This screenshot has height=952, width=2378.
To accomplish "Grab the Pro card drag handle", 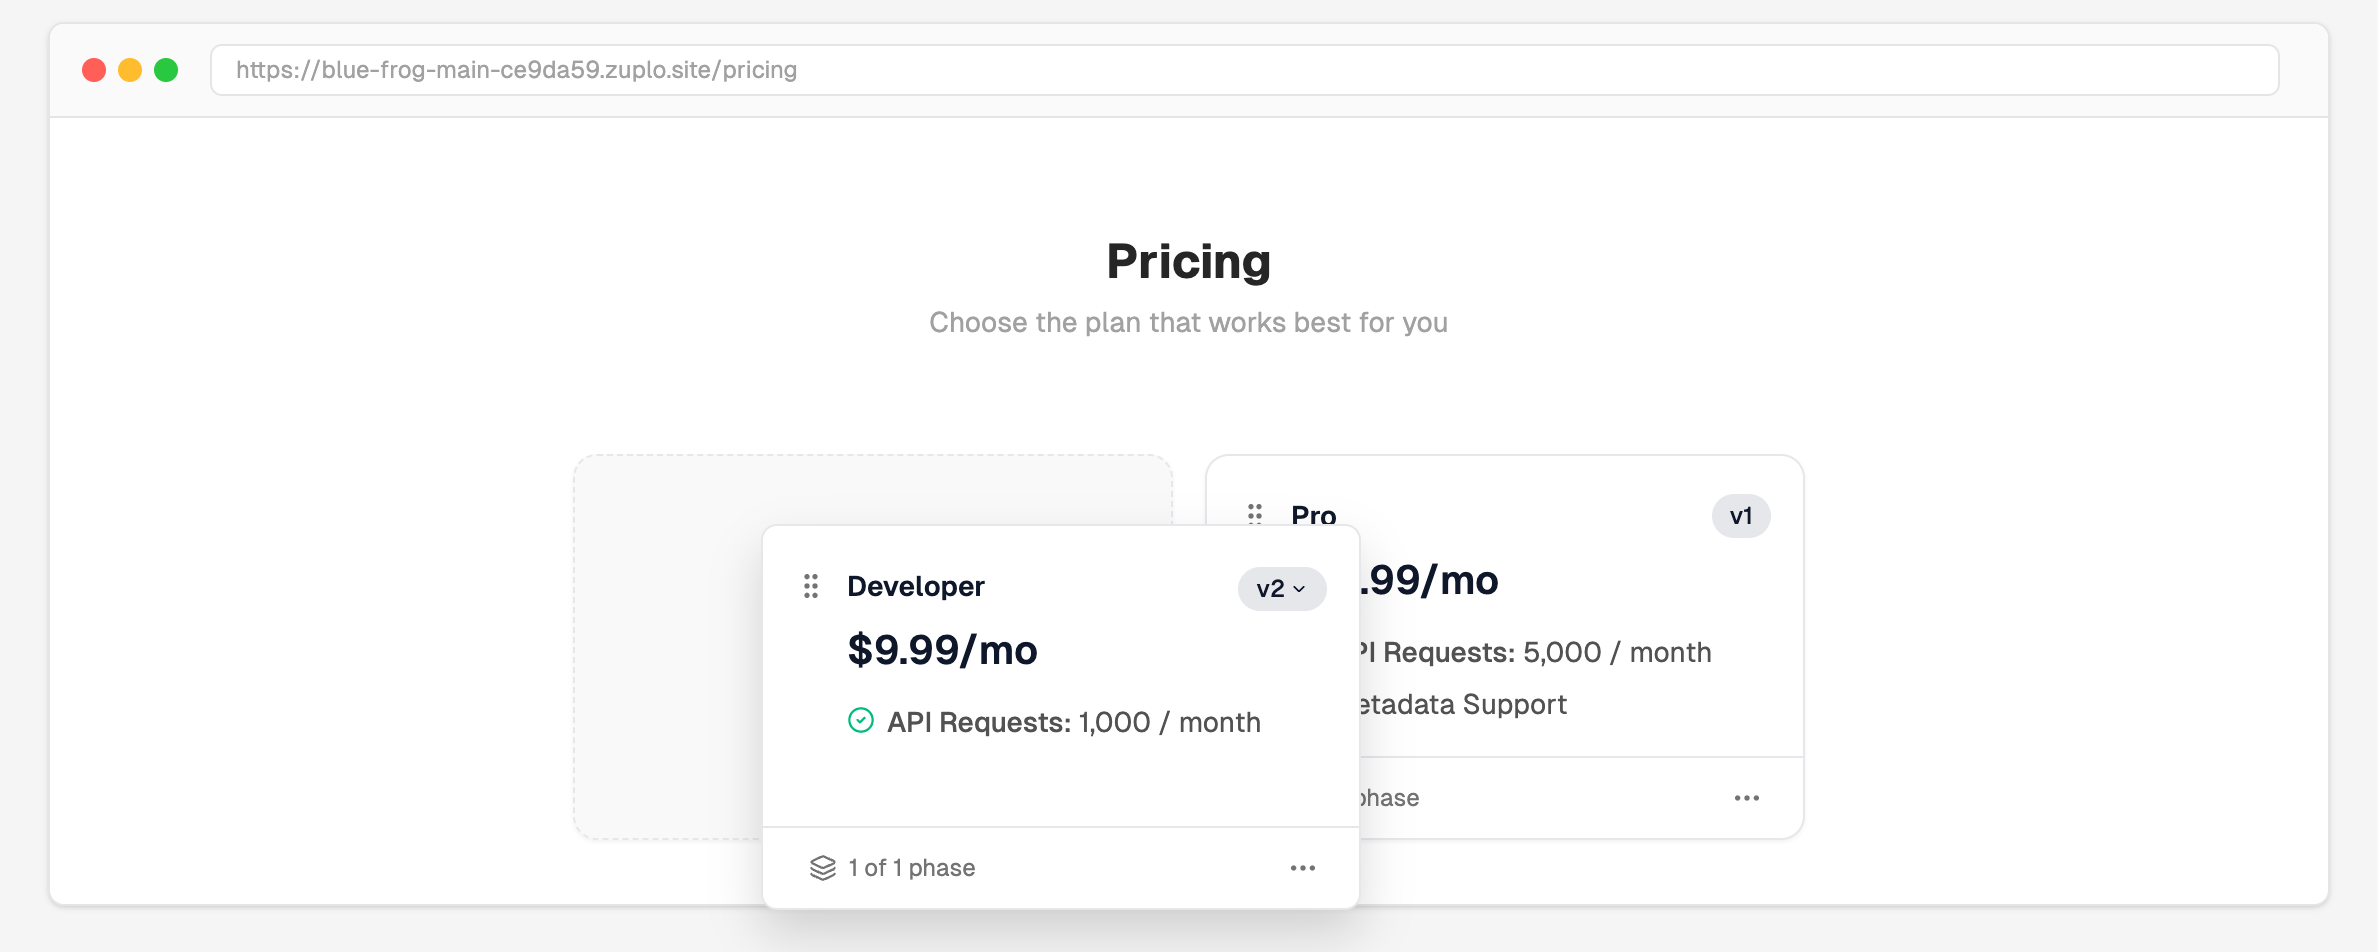I will [1255, 515].
